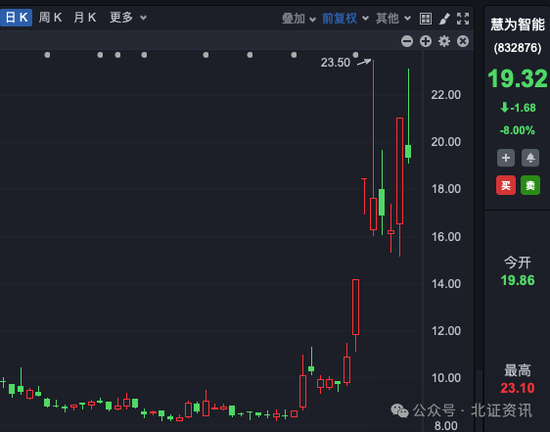Click the 14.00 price axis label
The width and height of the screenshot is (550, 432).
(x=446, y=284)
